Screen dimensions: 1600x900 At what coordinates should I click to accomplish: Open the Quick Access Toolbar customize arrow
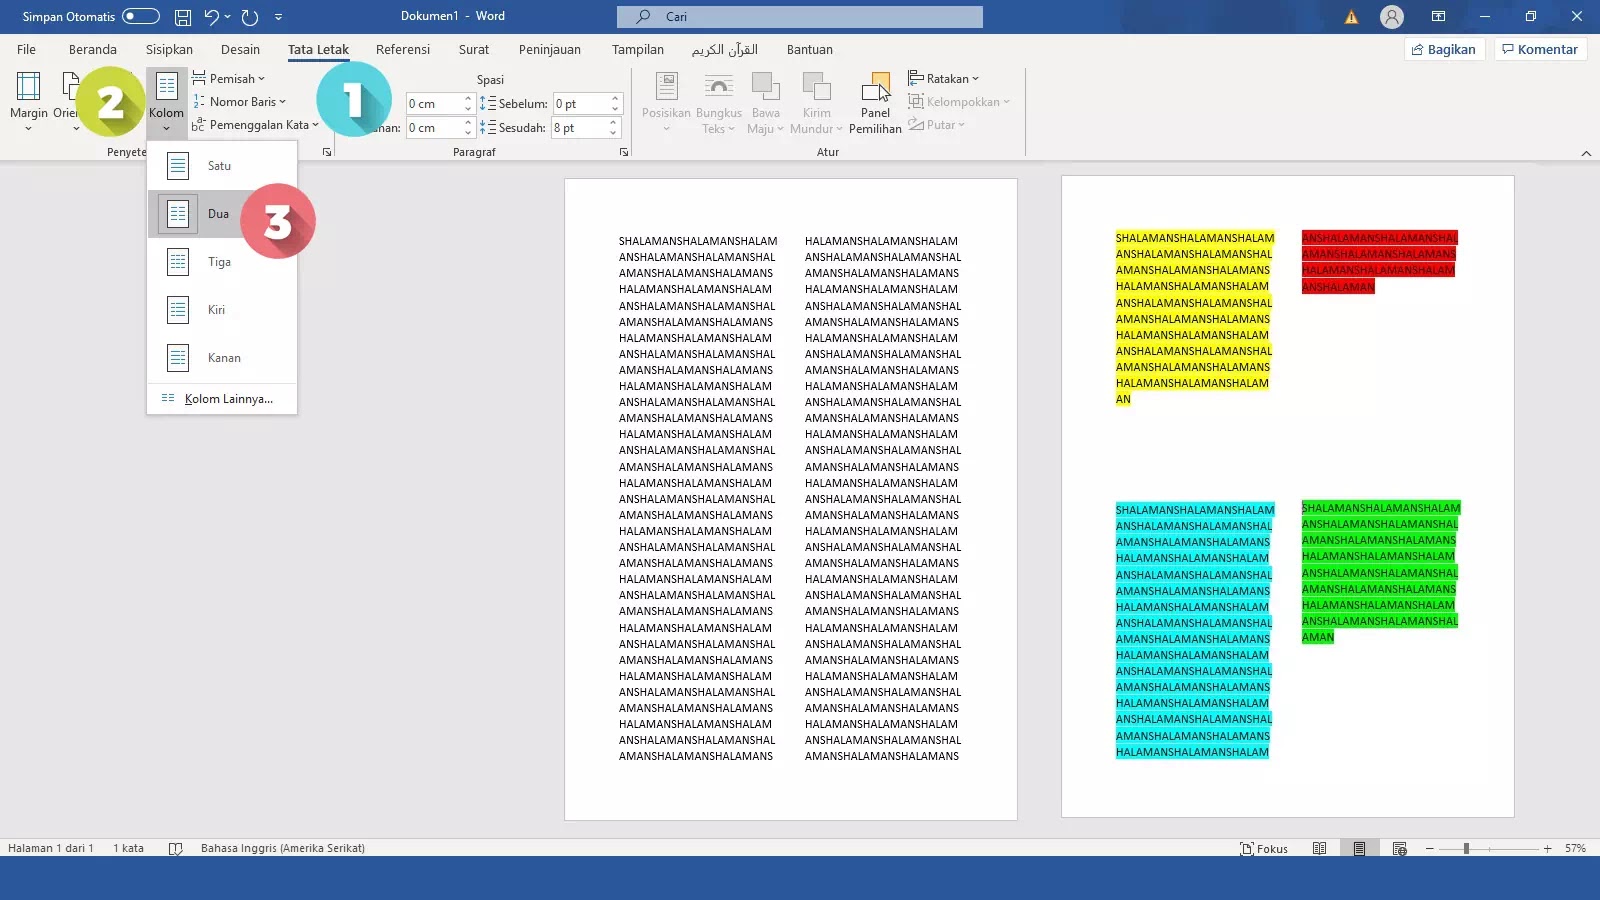pyautogui.click(x=278, y=17)
